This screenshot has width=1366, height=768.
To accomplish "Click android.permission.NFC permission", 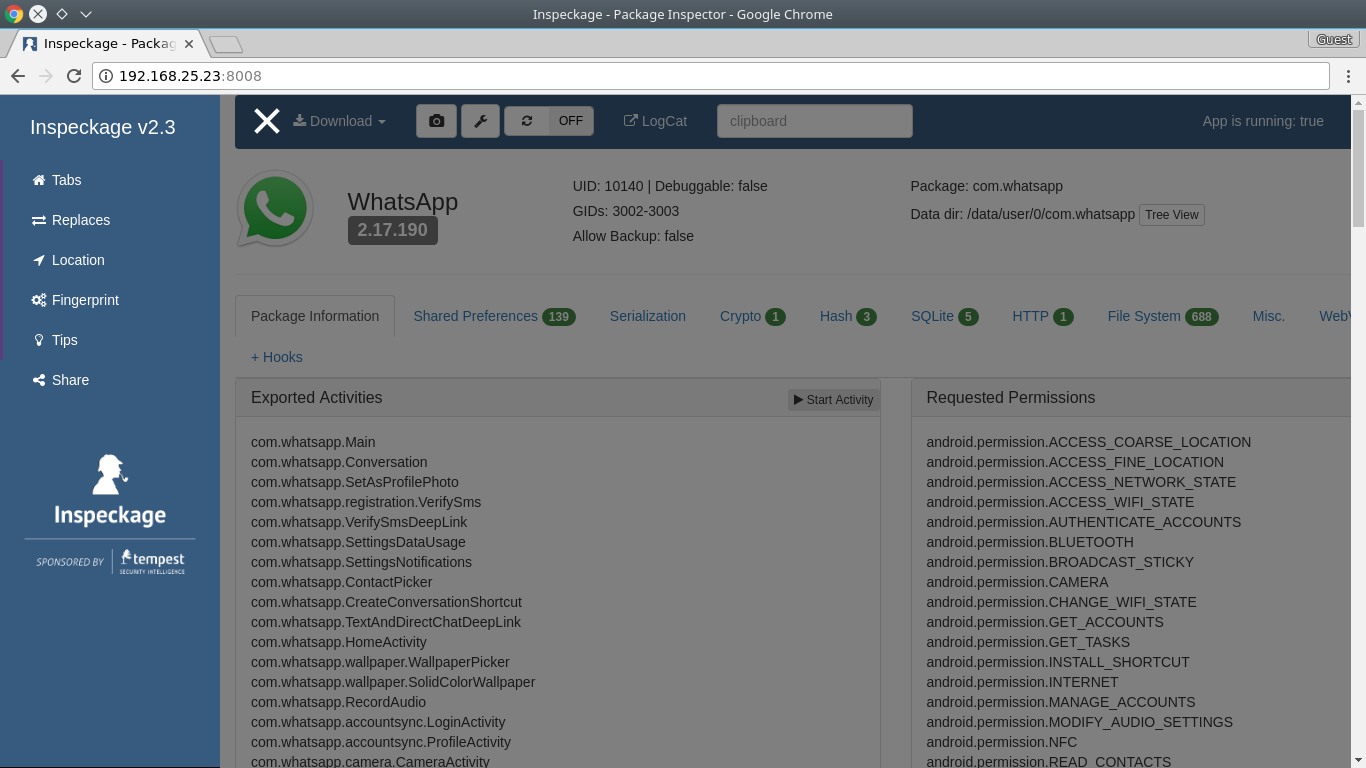I will click(1002, 742).
